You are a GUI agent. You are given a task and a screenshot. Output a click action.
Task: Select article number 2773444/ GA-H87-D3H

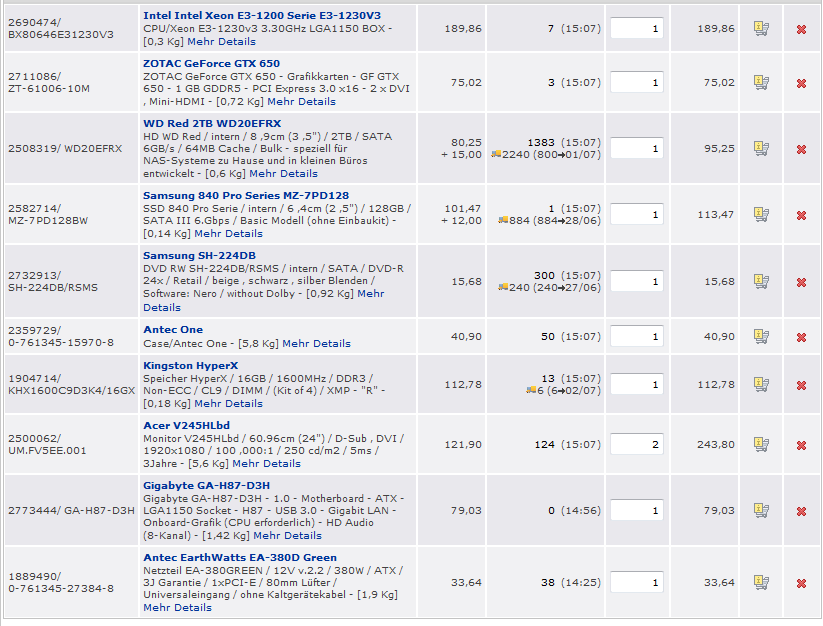(x=71, y=510)
